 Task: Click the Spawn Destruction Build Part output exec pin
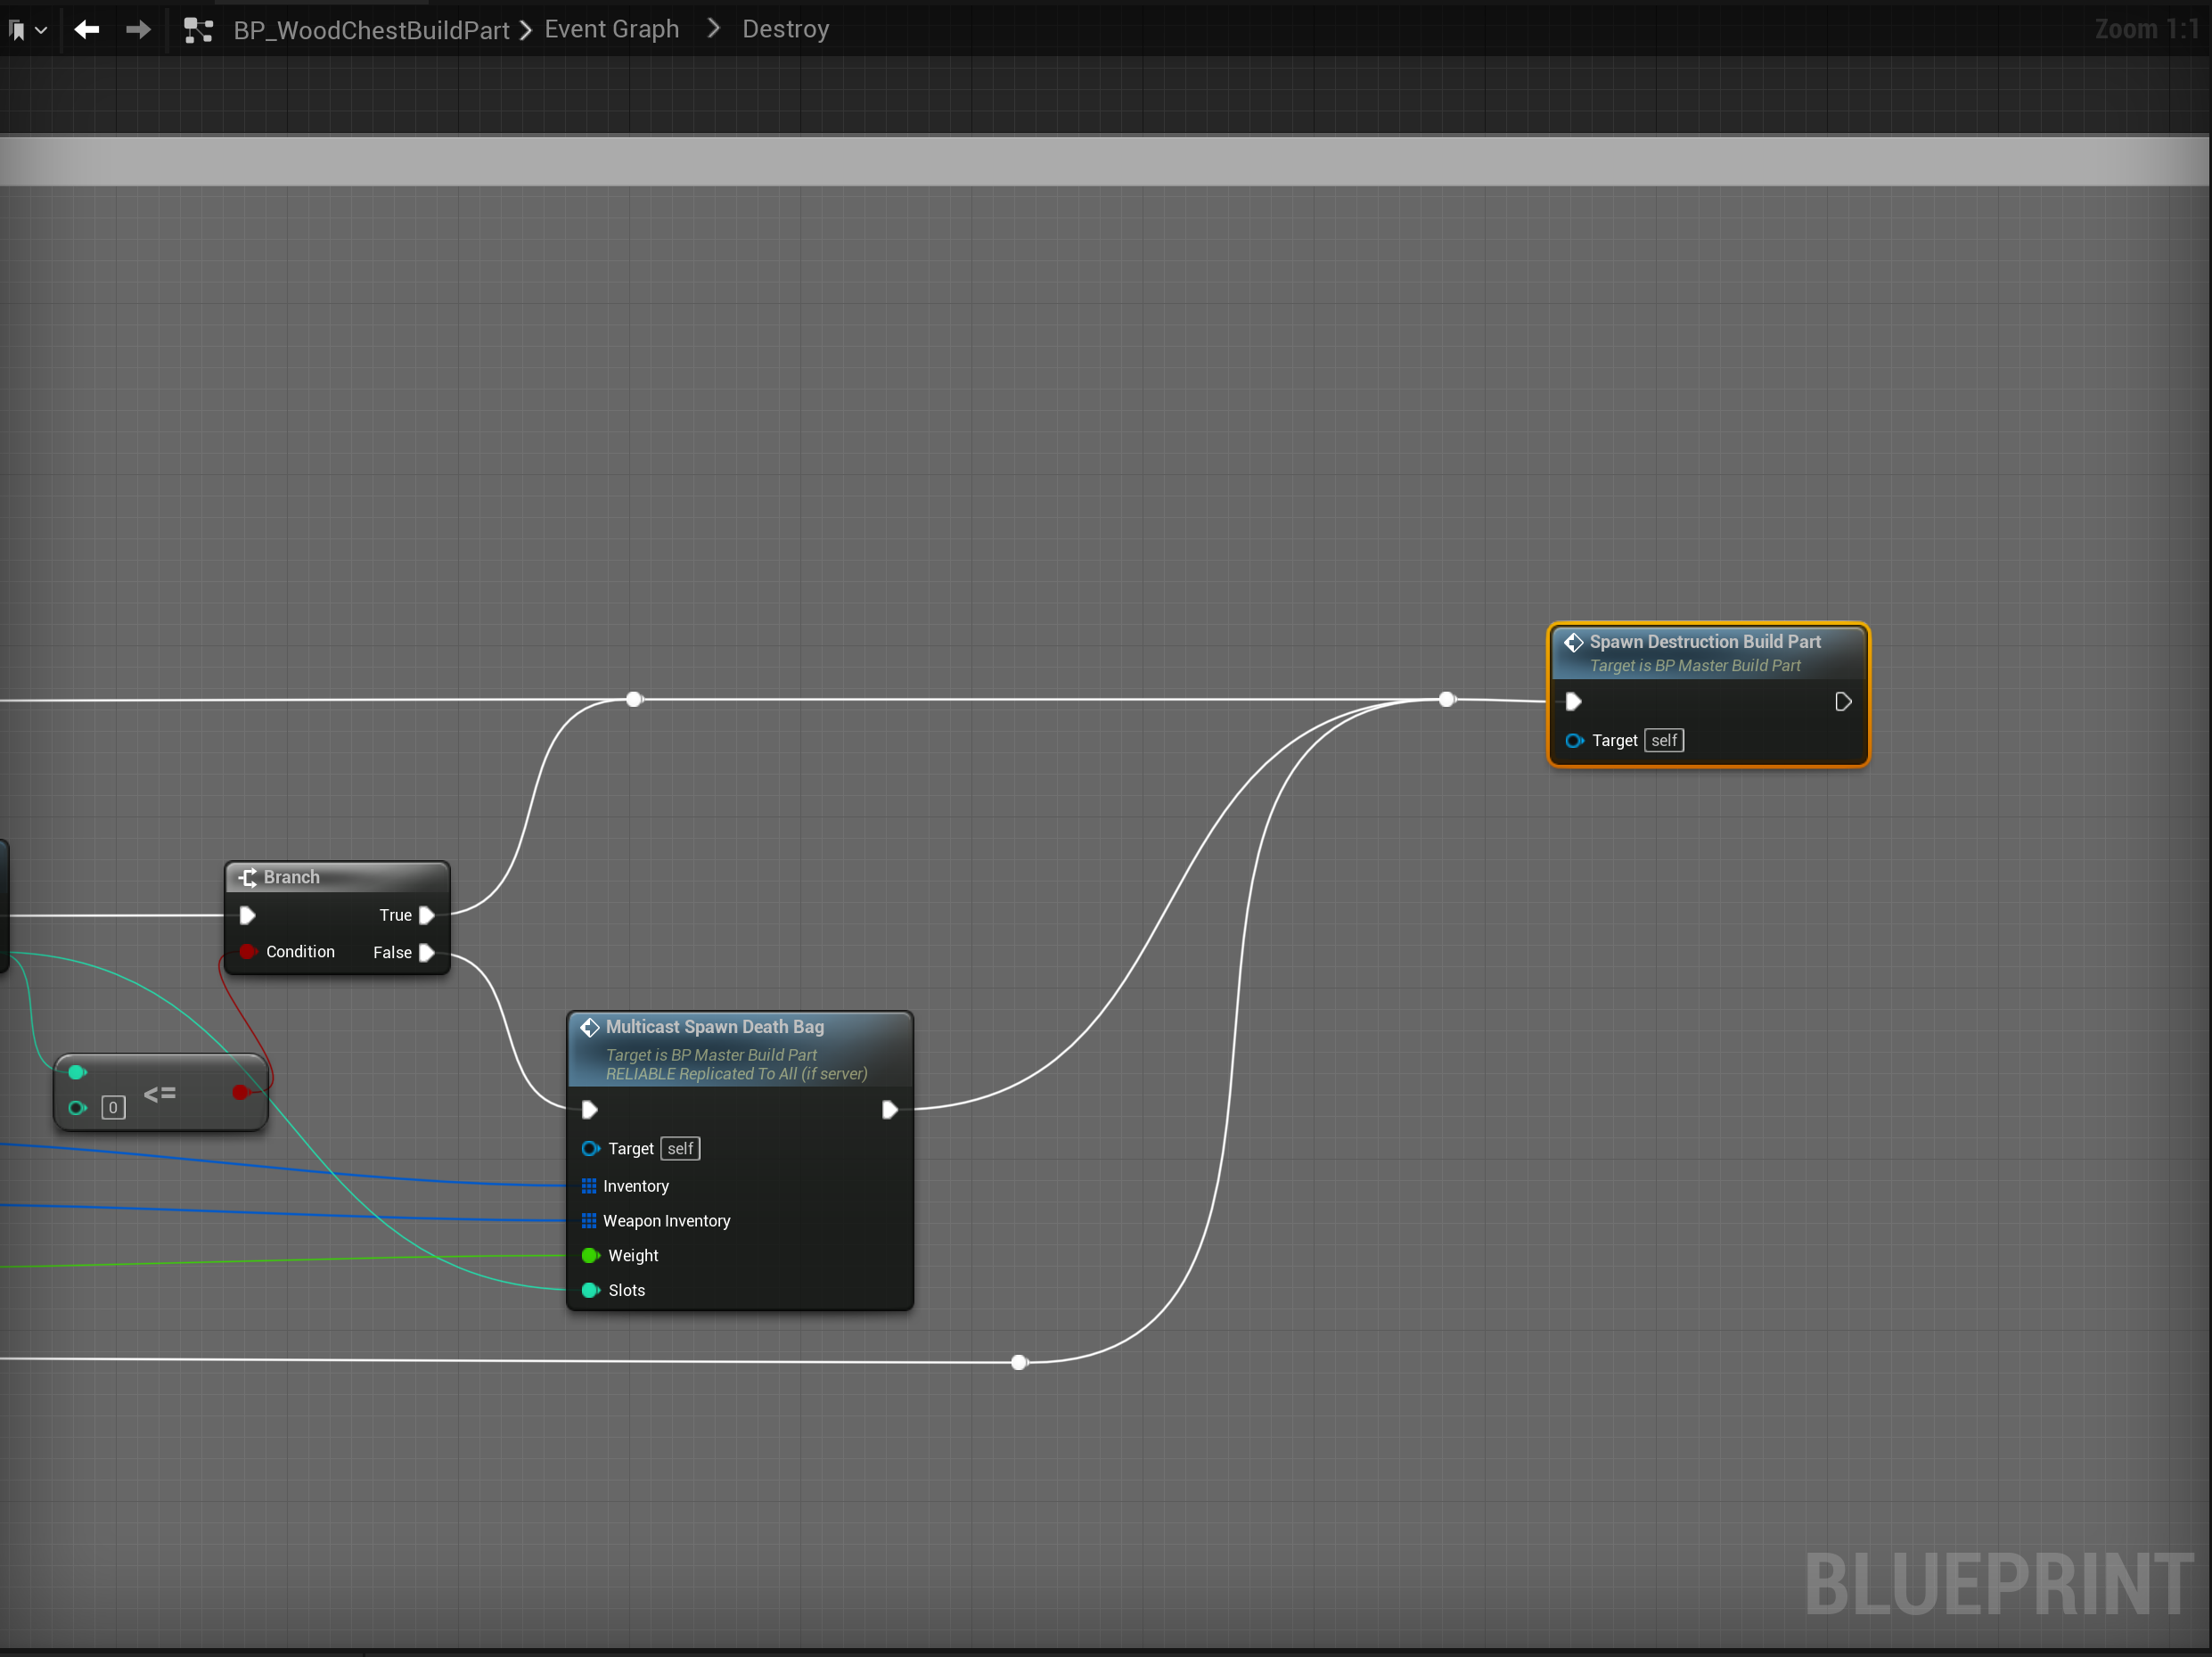[1842, 702]
